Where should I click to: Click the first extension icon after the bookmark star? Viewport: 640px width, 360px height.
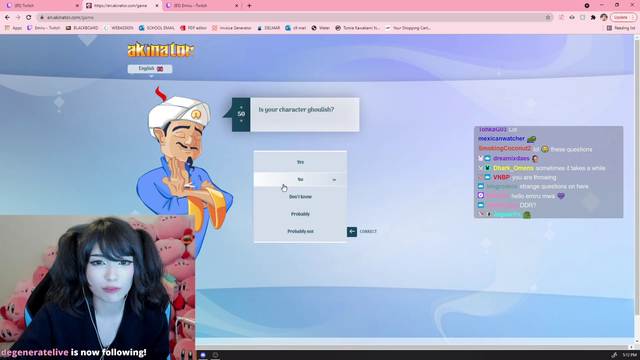coord(561,17)
